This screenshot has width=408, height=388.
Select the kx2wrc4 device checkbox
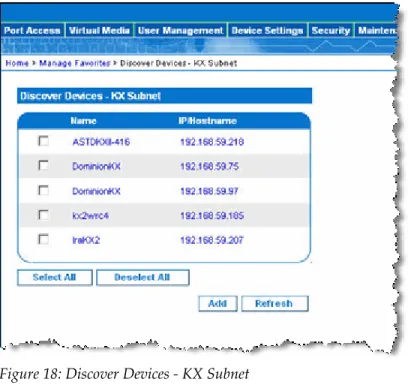point(43,215)
